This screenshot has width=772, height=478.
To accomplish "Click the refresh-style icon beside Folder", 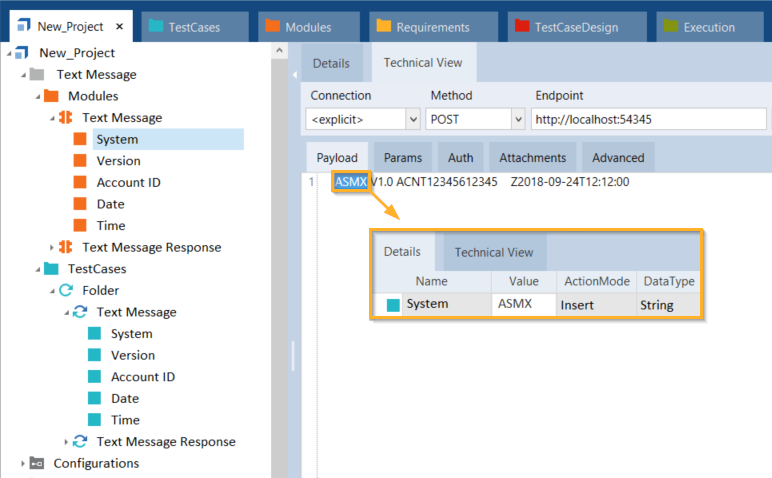I will click(66, 290).
